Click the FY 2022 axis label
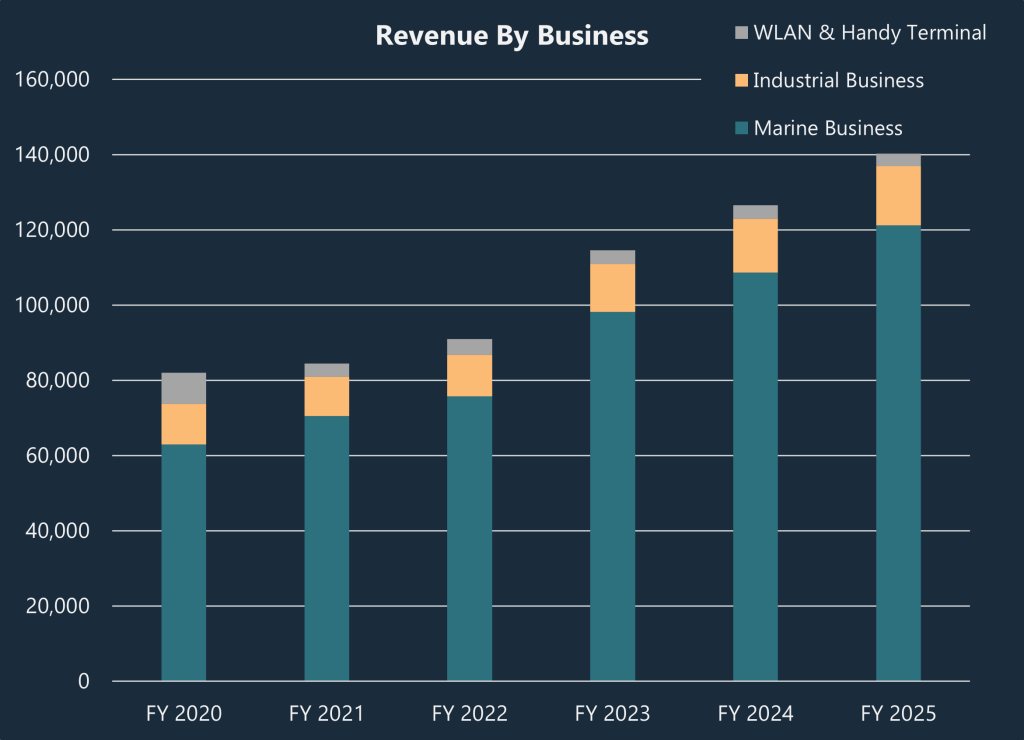The height and width of the screenshot is (740, 1024). [469, 713]
